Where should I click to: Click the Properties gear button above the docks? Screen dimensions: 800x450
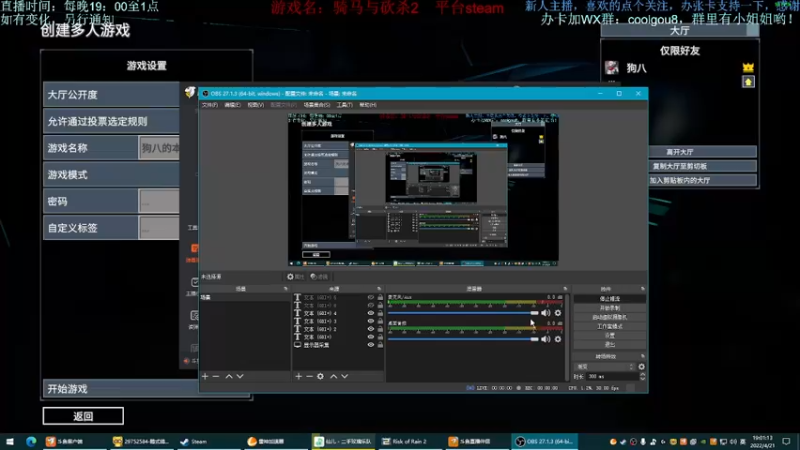pyautogui.click(x=295, y=277)
